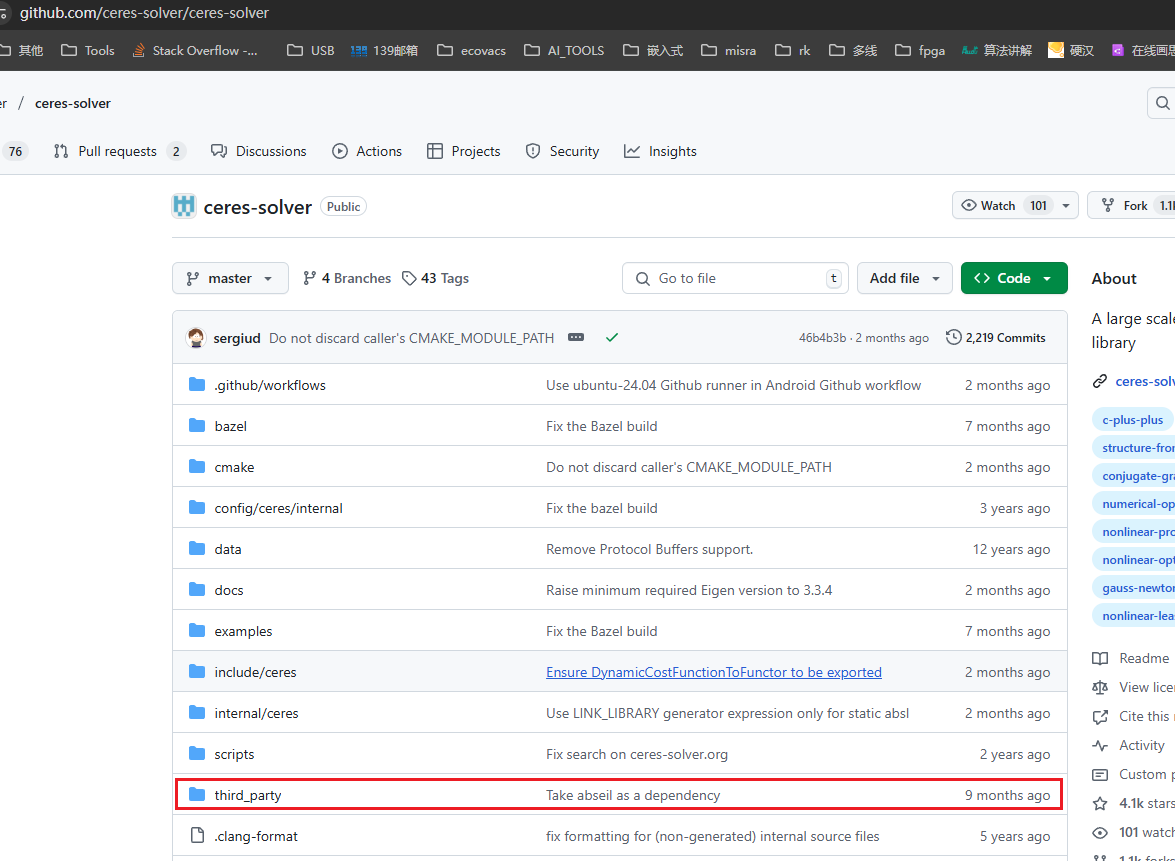Focus the Go to file search field
This screenshot has width=1175, height=861.
(x=735, y=278)
